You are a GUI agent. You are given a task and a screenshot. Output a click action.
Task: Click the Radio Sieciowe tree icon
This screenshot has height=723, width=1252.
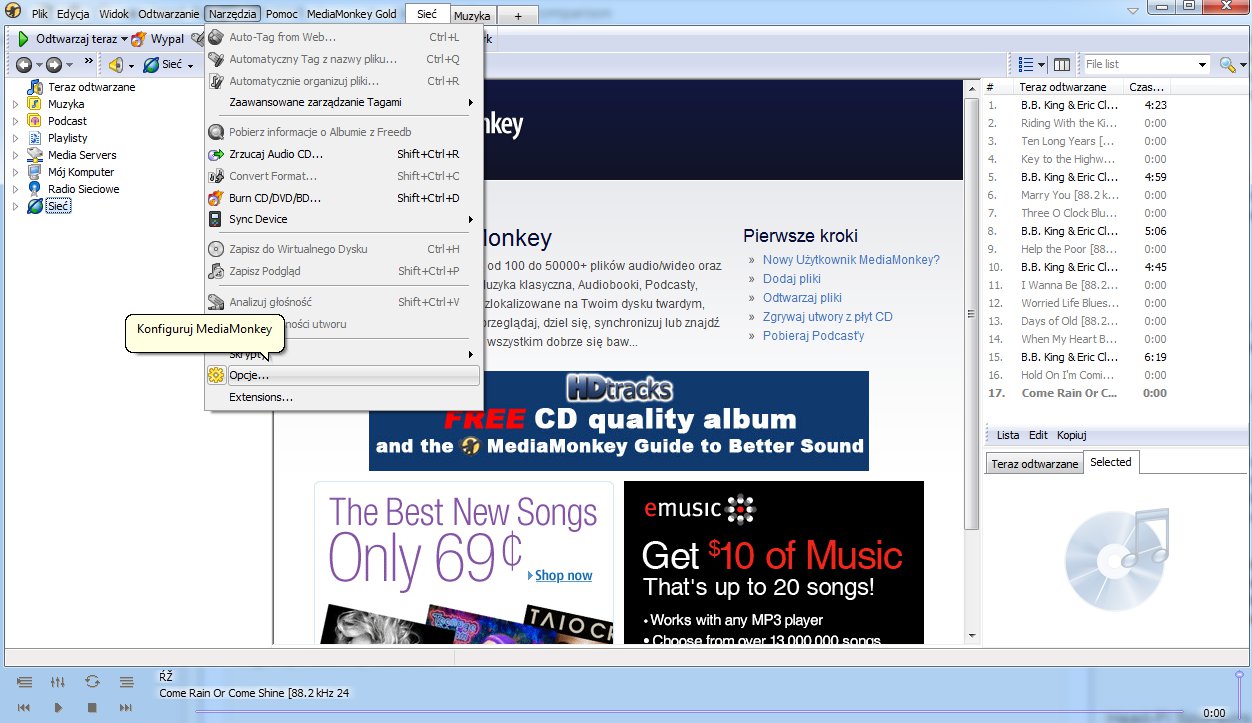click(x=35, y=189)
